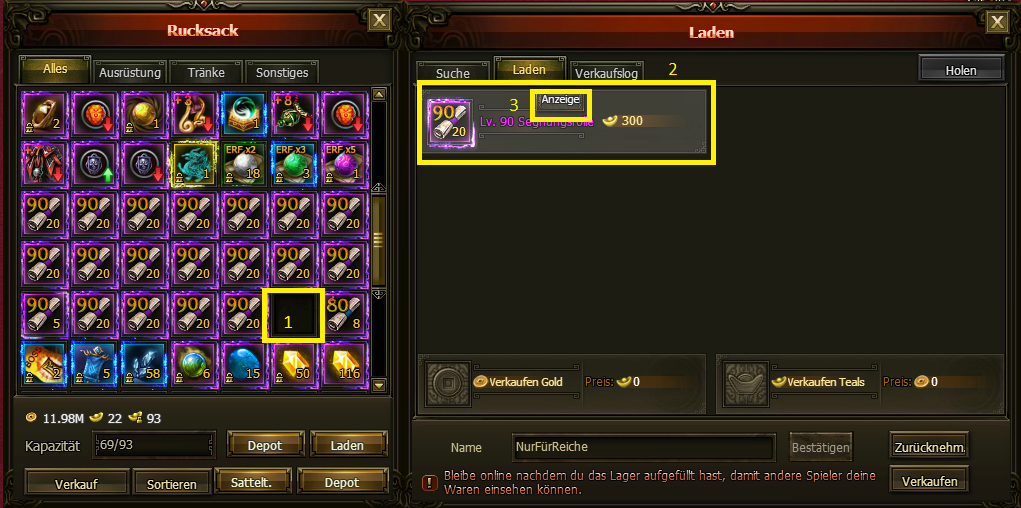Select the ERF x2 orb item
Screen dimensions: 1021x508
coord(242,165)
